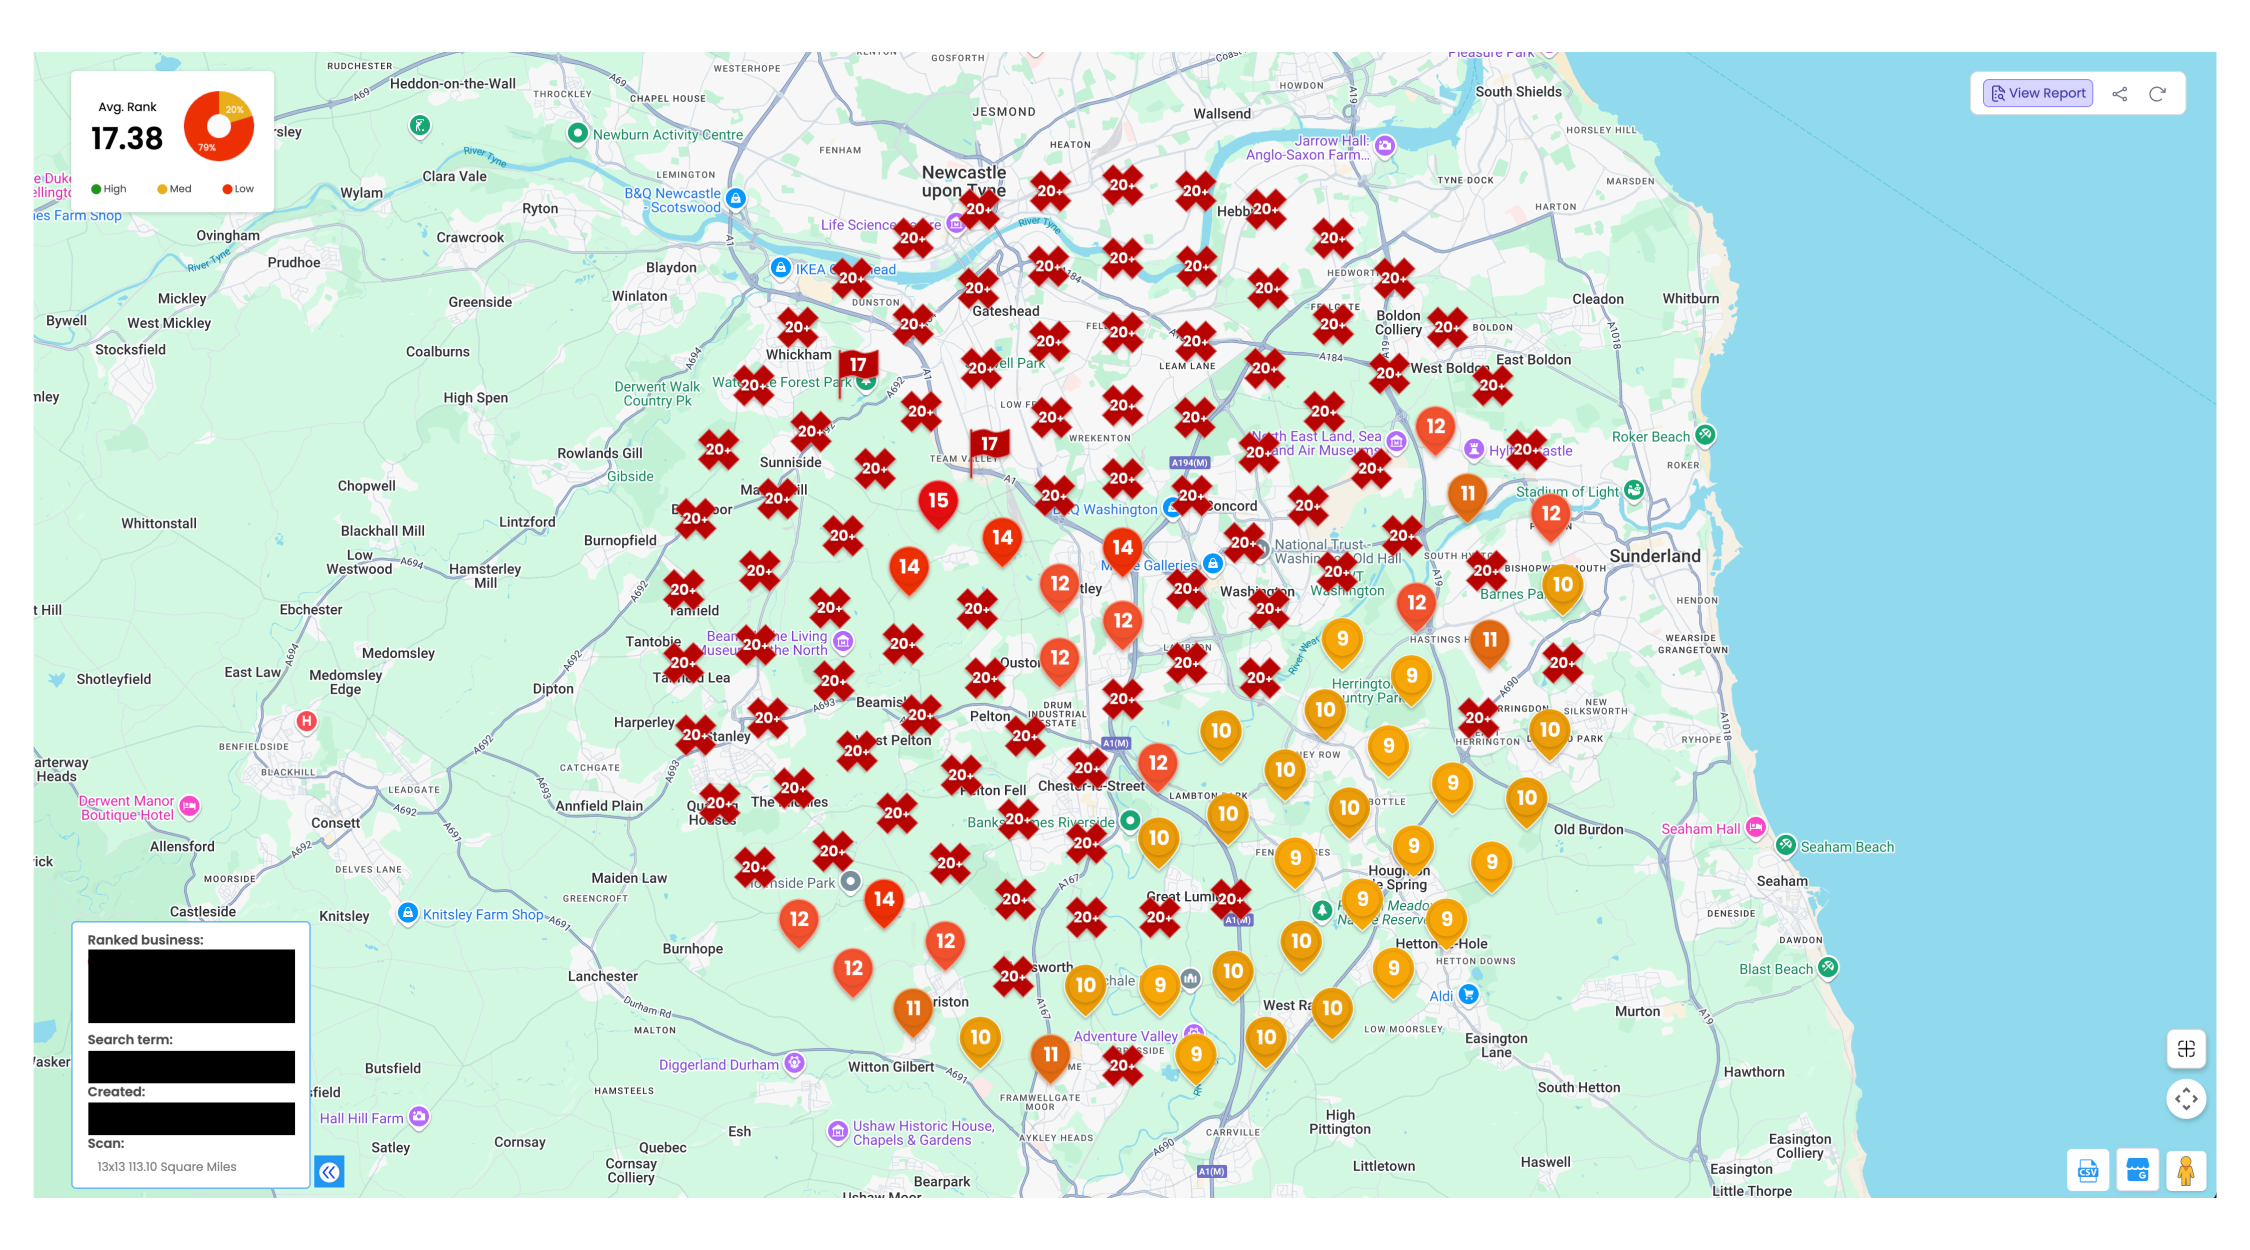Image resolution: width=2250 pixels, height=1250 pixels.
Task: Click the Stadium of Light label
Action: click(1567, 491)
